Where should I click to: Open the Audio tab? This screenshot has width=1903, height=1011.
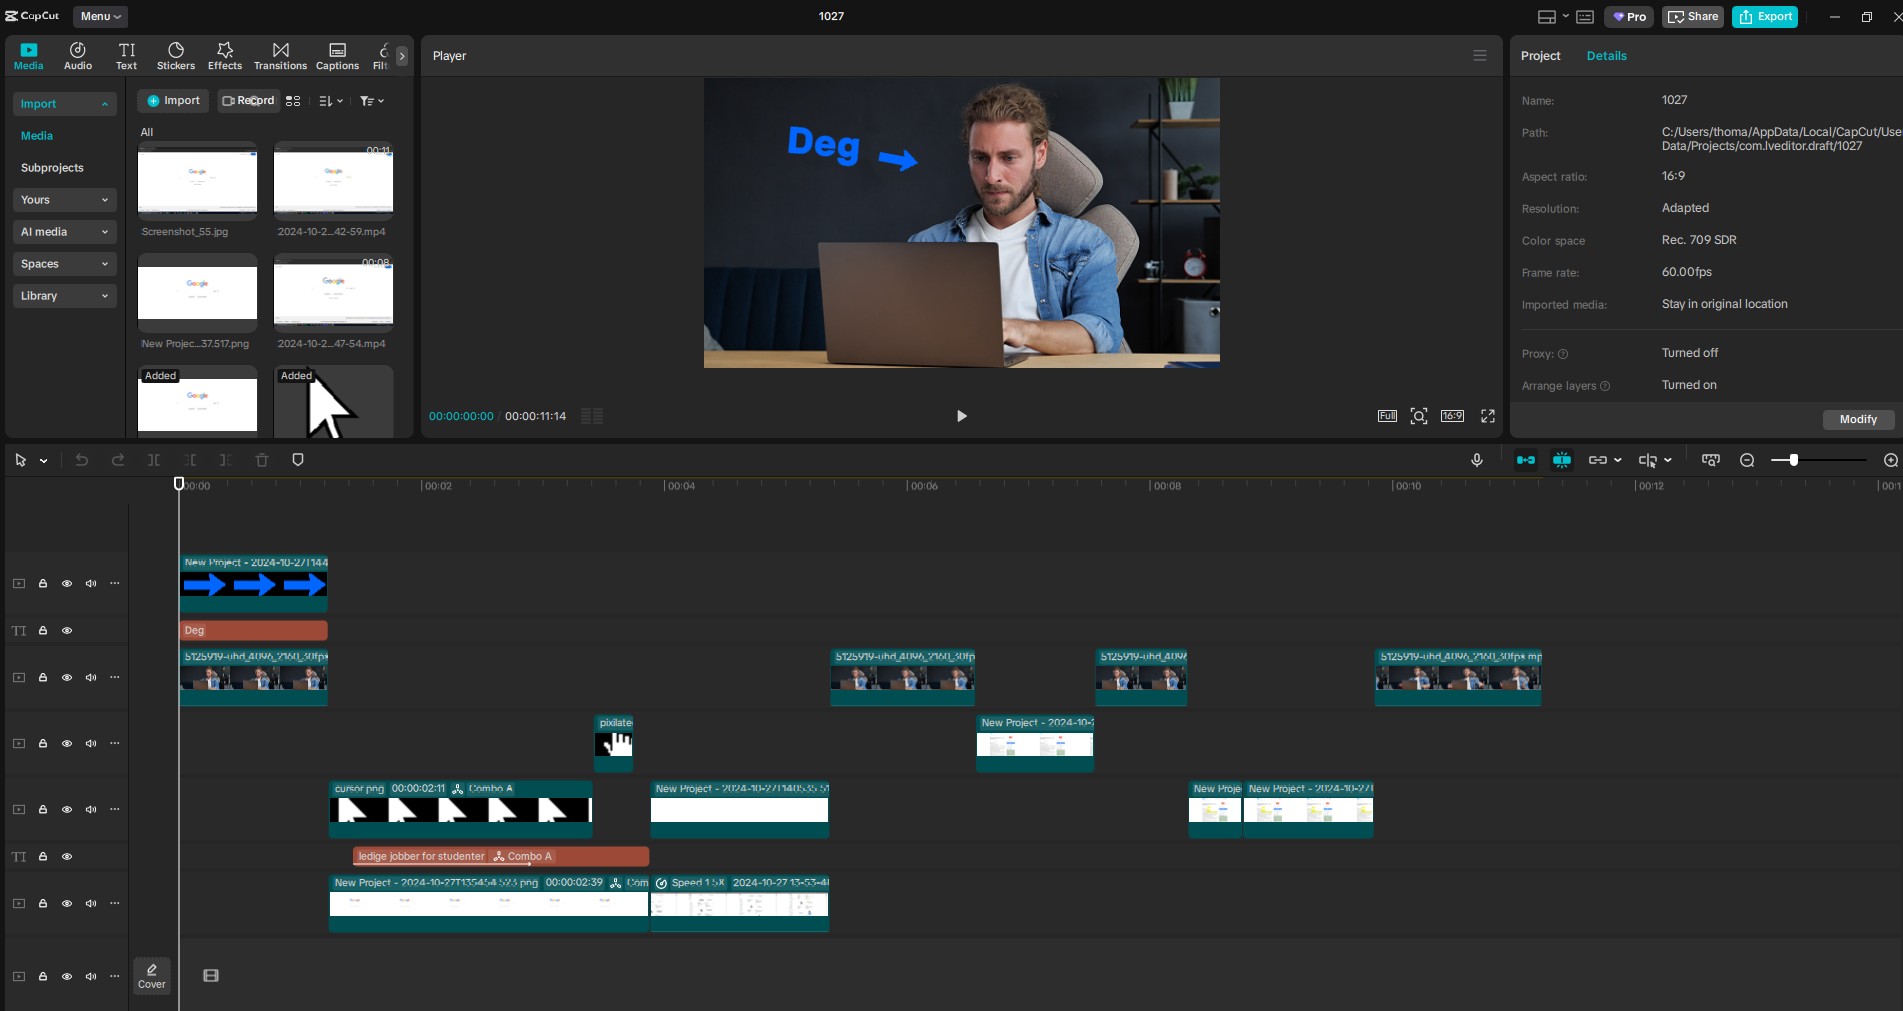point(78,56)
